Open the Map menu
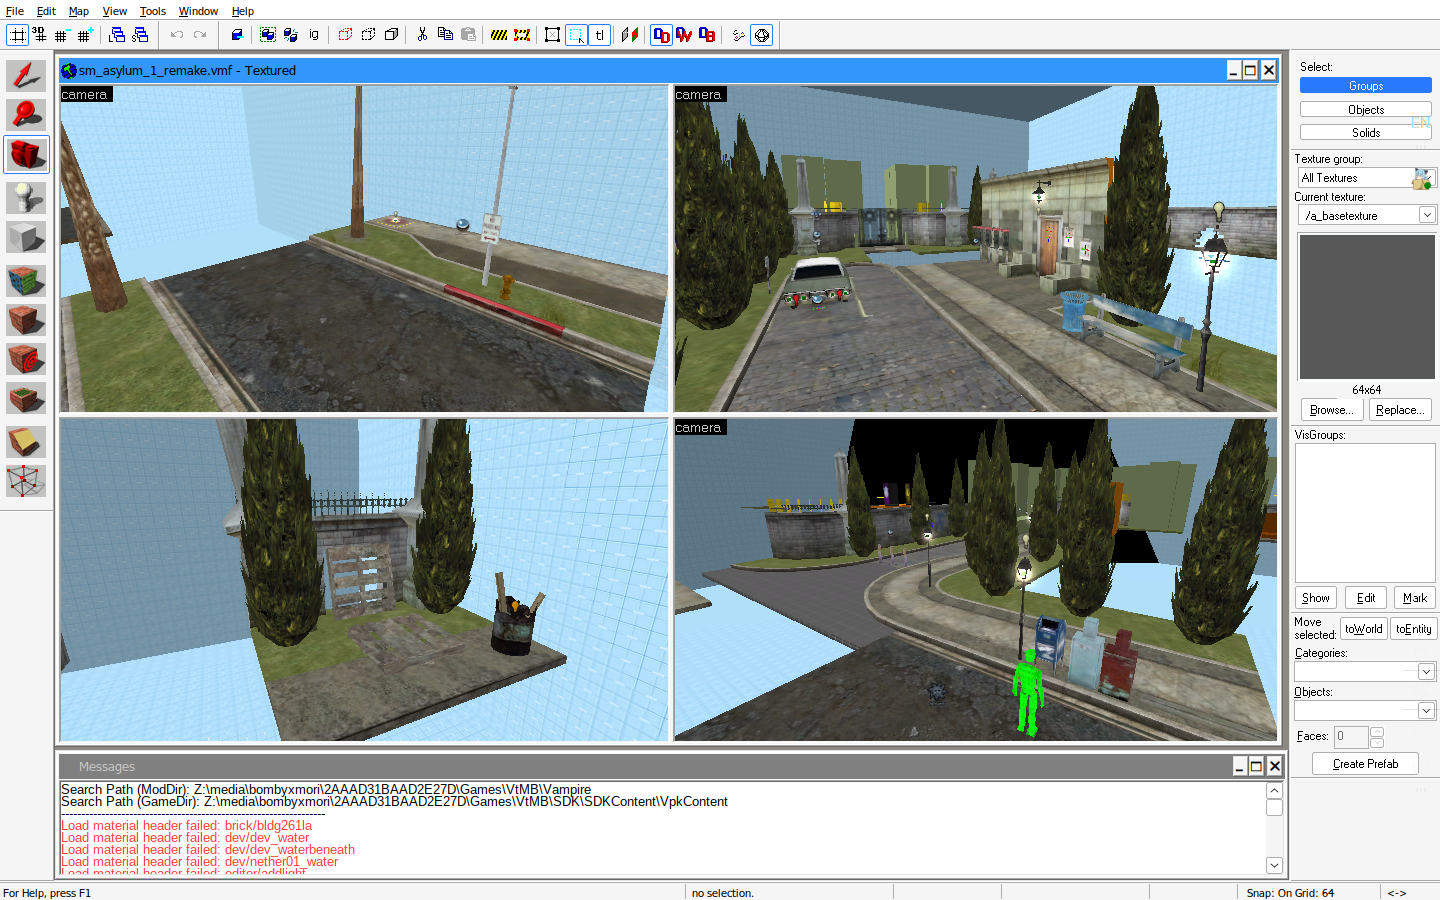Viewport: 1440px width, 900px height. pos(78,11)
